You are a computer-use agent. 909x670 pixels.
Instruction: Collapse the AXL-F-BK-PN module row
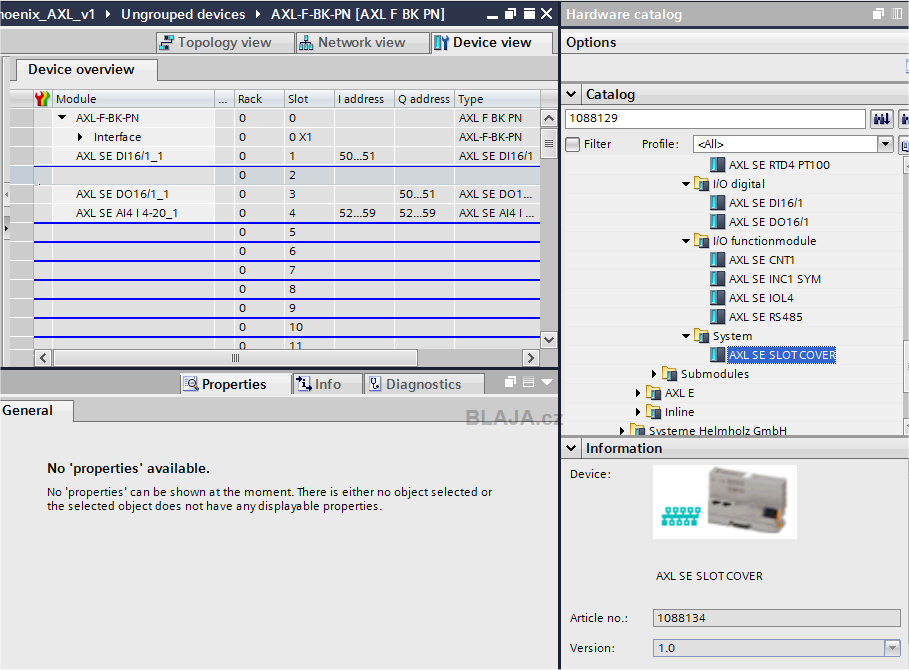coord(62,118)
